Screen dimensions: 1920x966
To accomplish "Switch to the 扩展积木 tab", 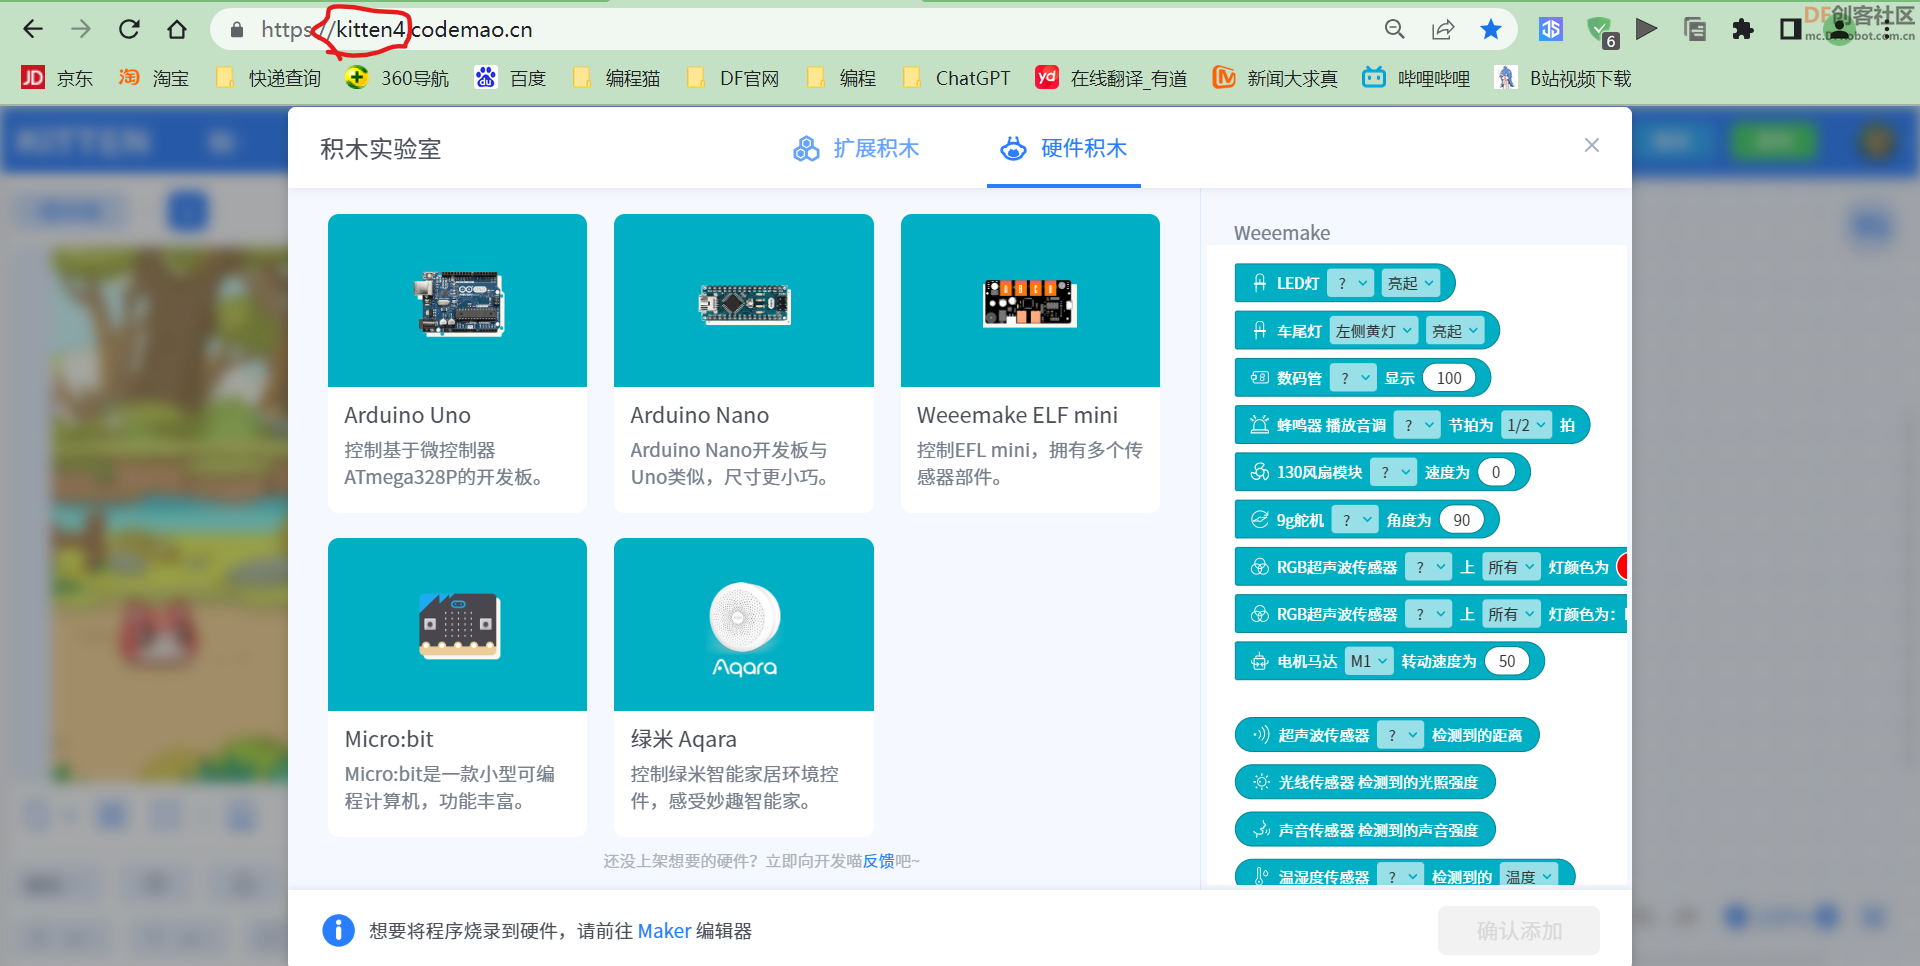I will pos(856,149).
